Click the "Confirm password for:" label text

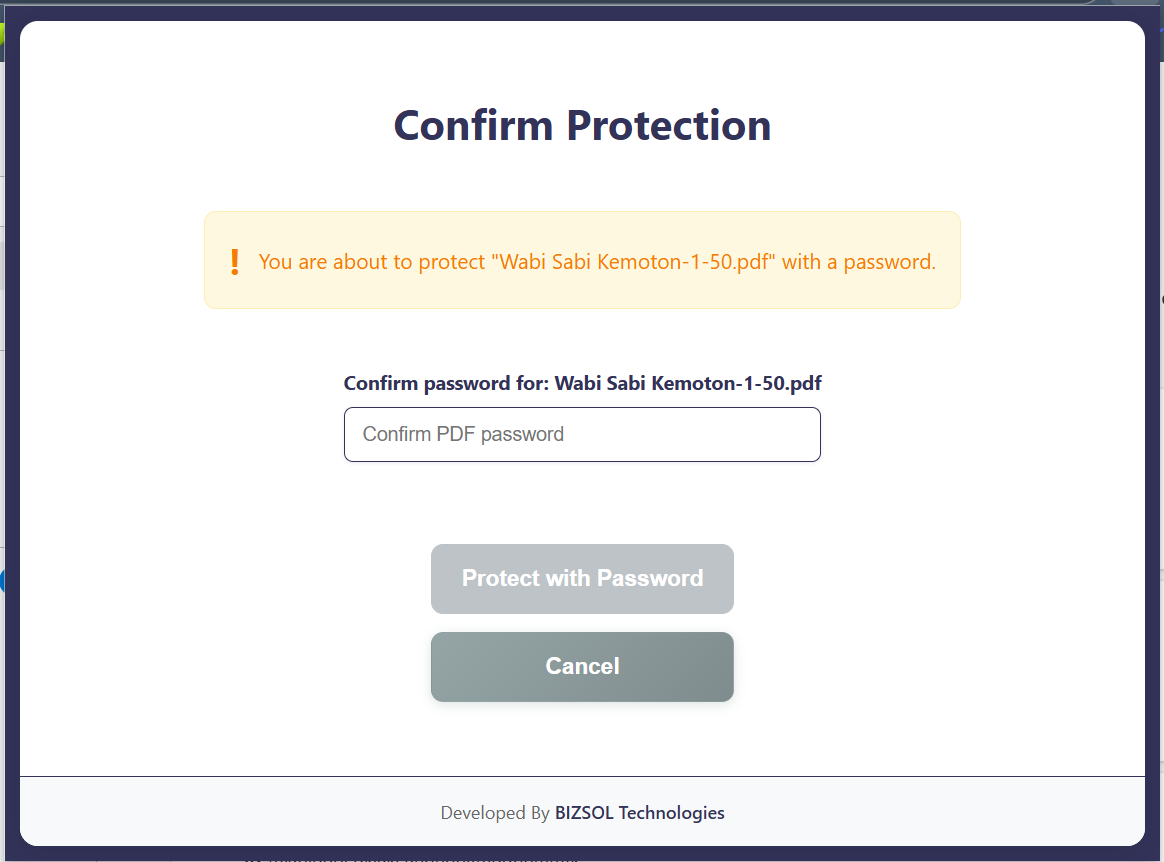coord(446,383)
